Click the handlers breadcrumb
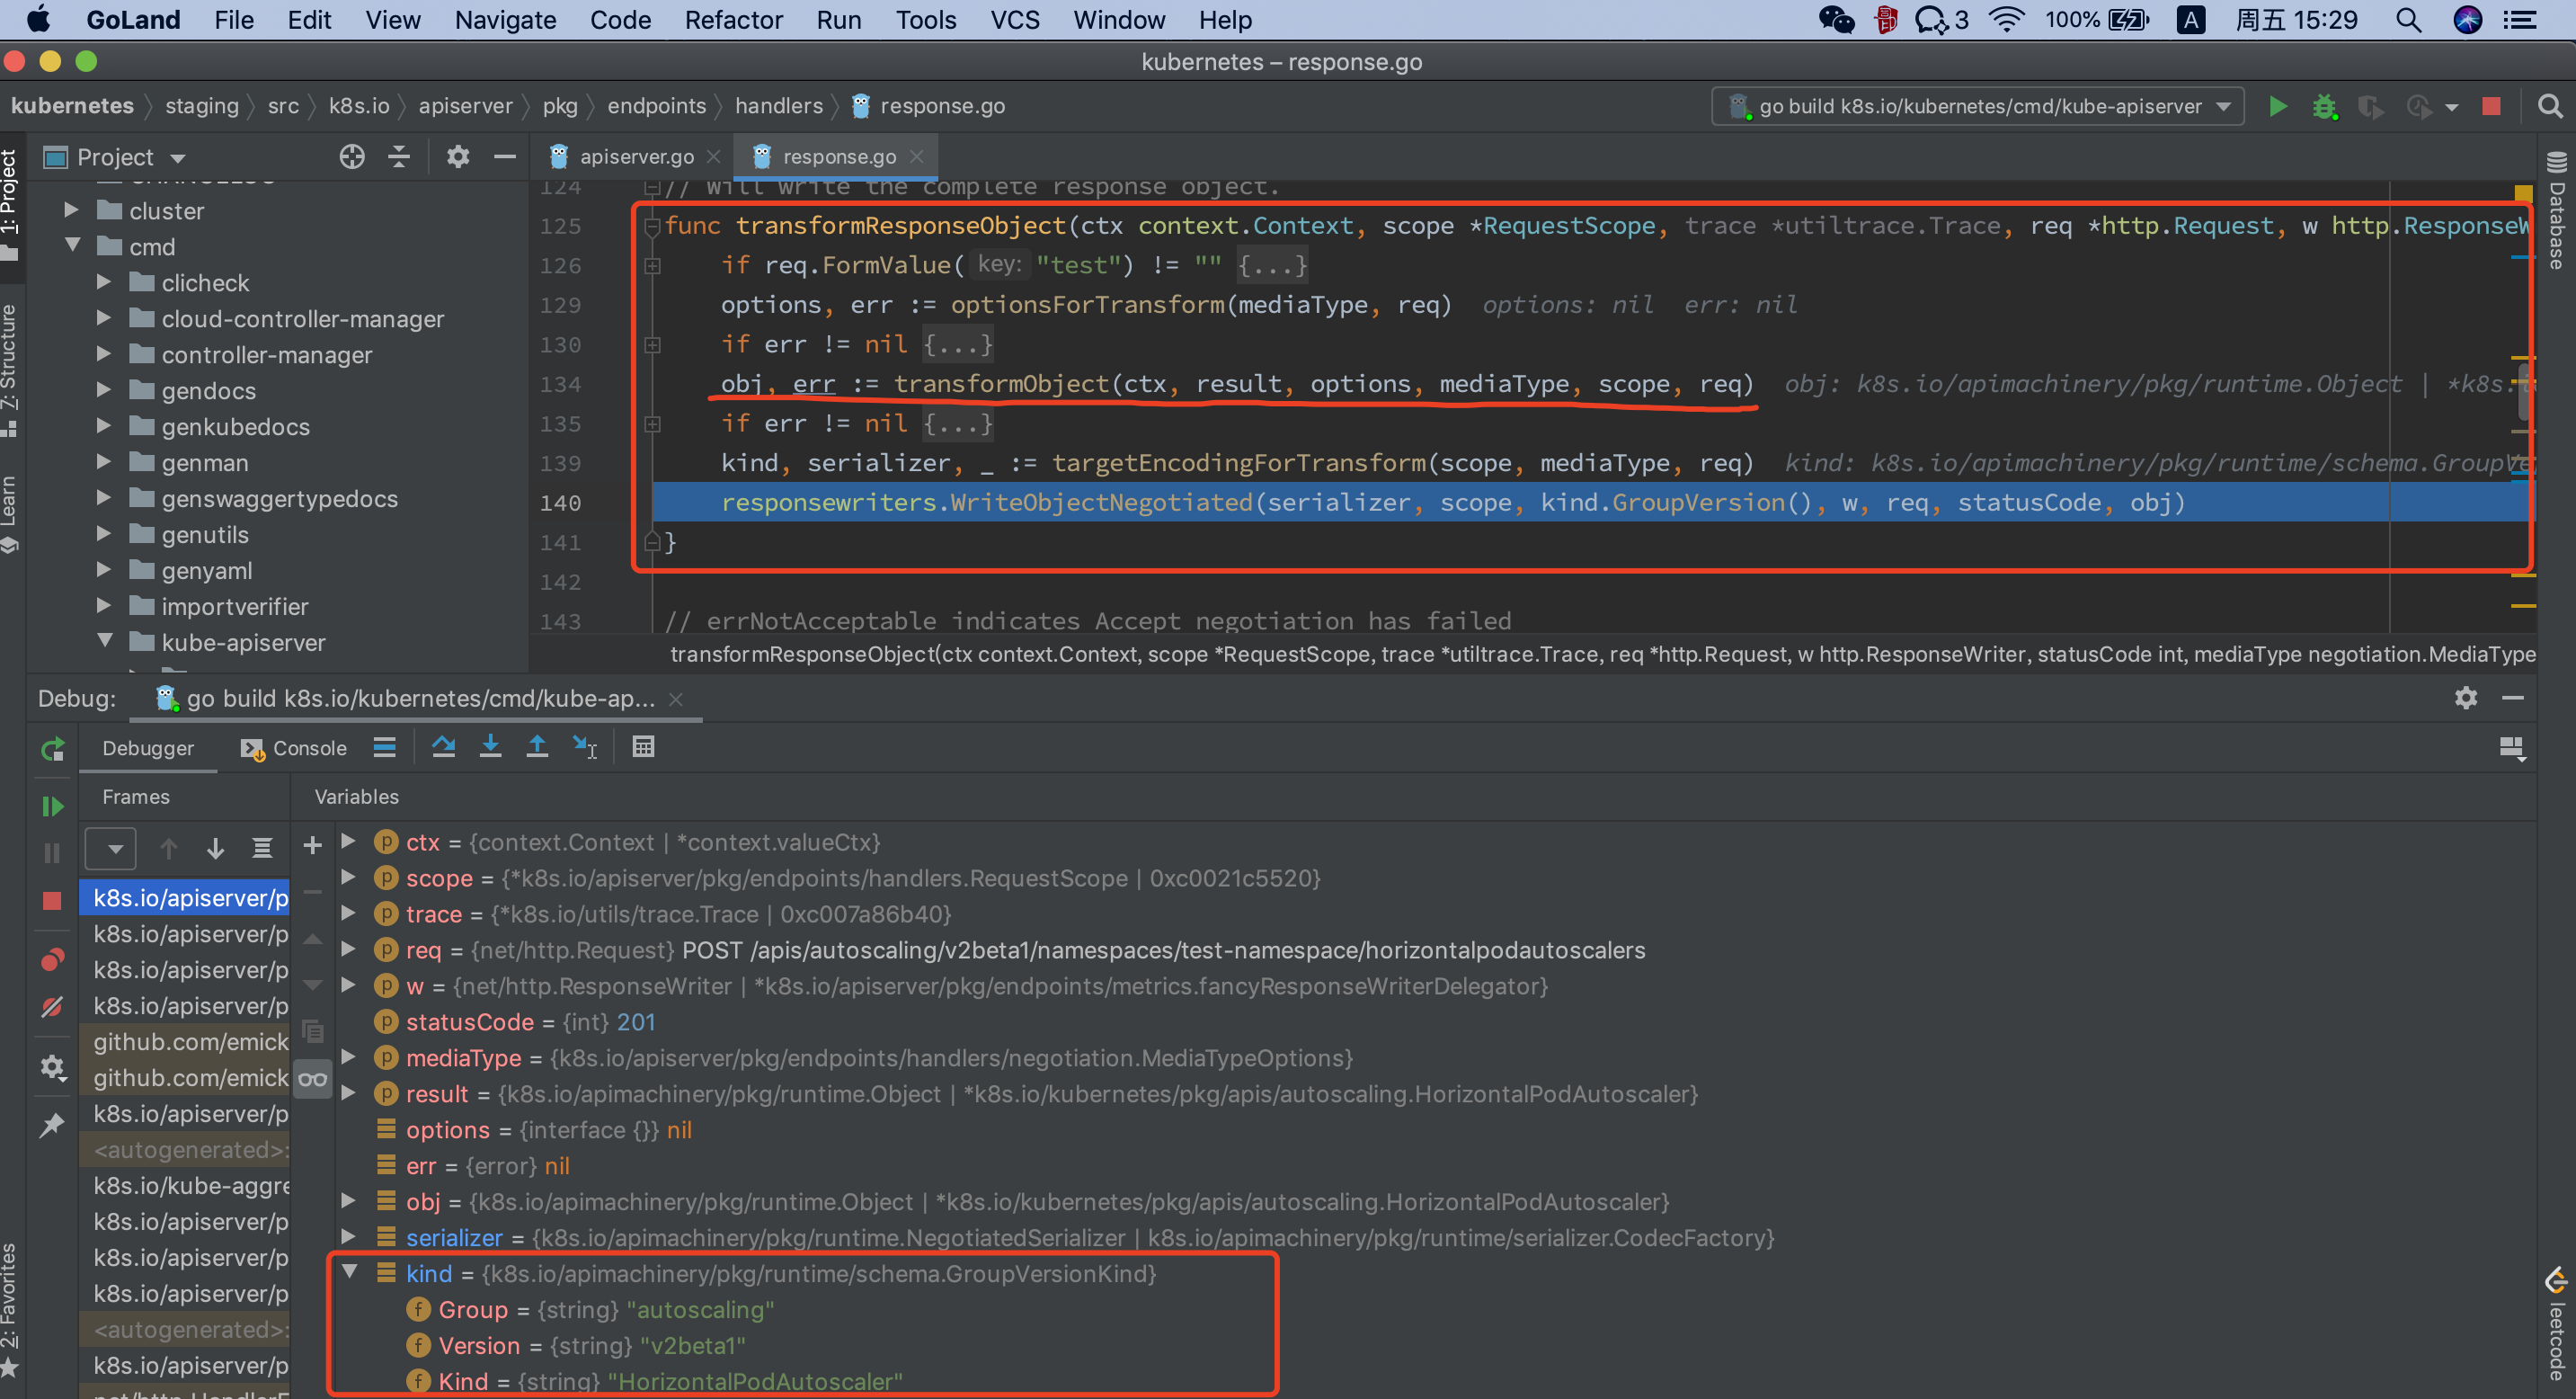The image size is (2576, 1399). [x=778, y=106]
